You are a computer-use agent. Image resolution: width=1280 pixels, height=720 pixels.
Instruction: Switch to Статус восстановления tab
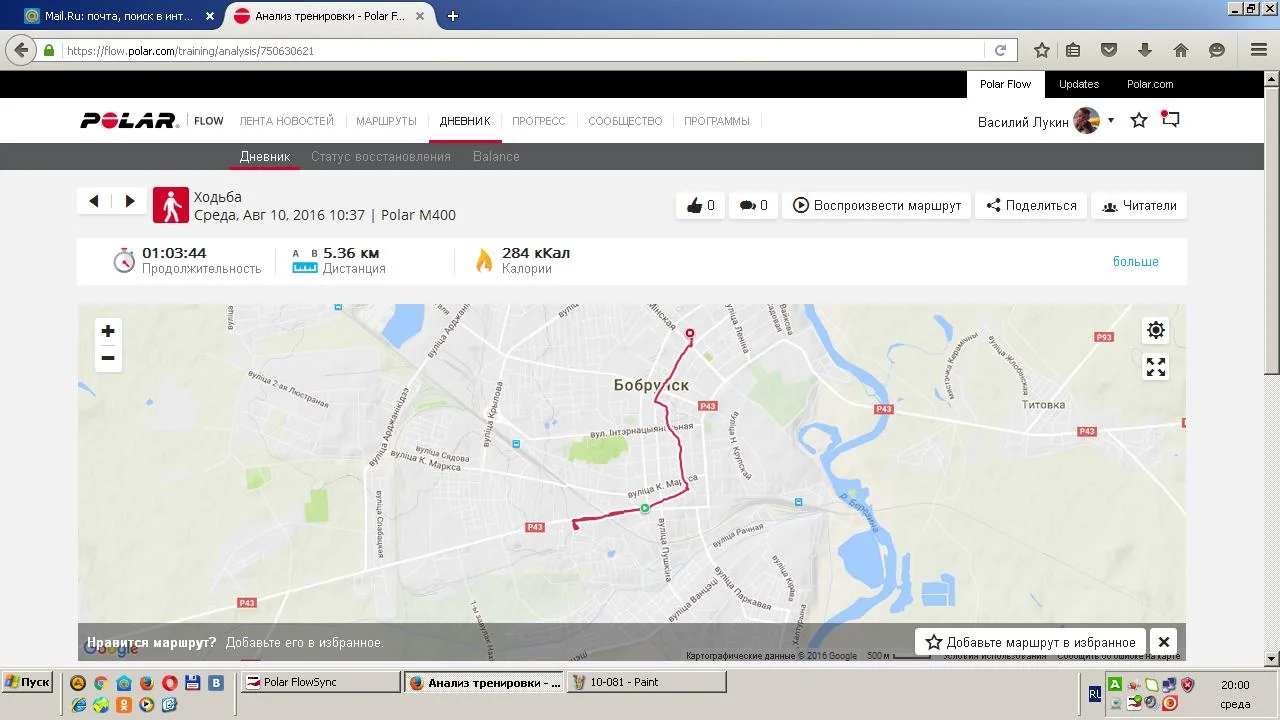pyautogui.click(x=380, y=157)
